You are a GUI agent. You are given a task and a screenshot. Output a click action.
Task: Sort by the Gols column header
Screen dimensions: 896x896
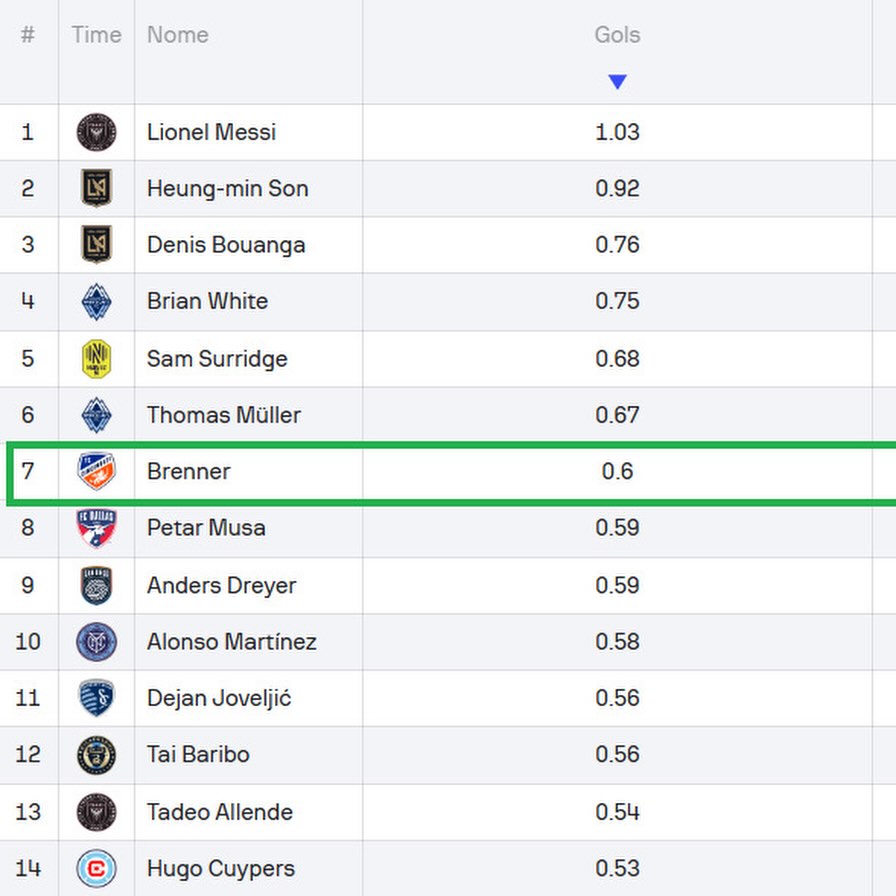[617, 35]
